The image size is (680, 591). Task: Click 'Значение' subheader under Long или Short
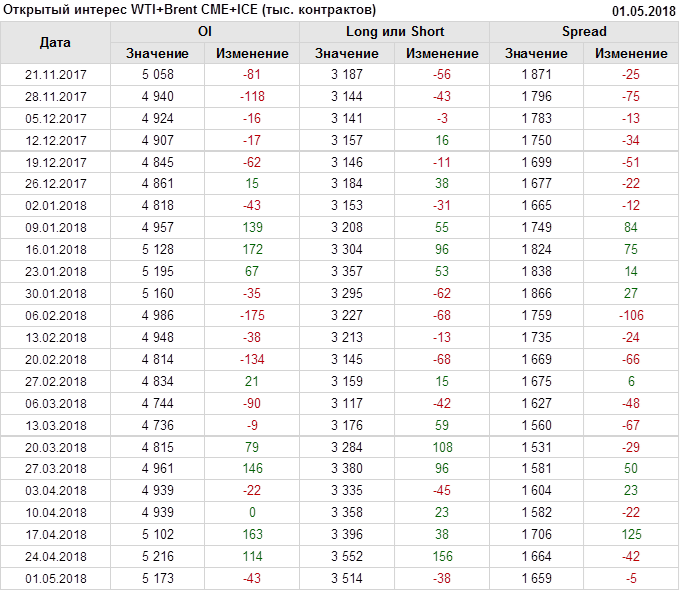(x=346, y=54)
